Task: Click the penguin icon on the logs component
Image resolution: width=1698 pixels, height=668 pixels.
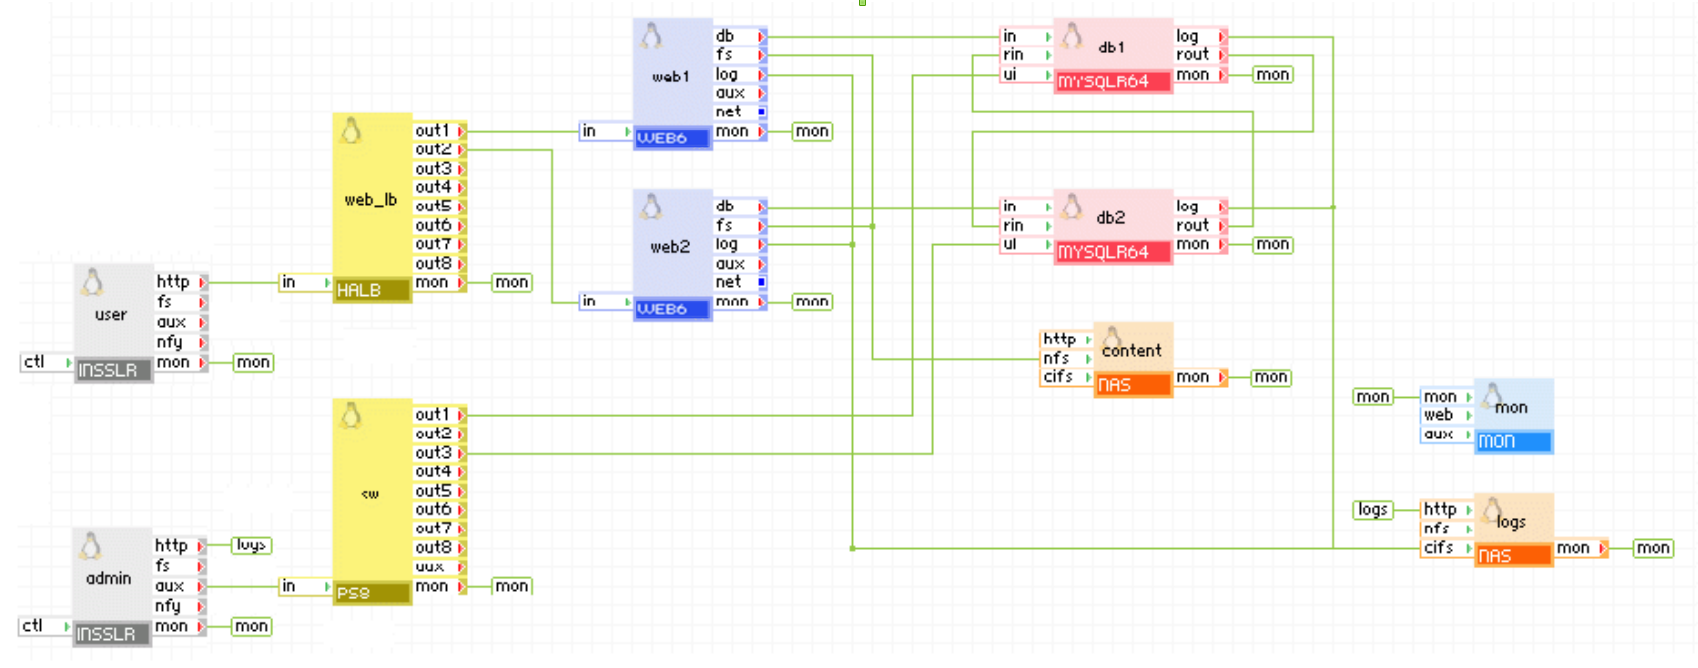Action: coord(1492,511)
